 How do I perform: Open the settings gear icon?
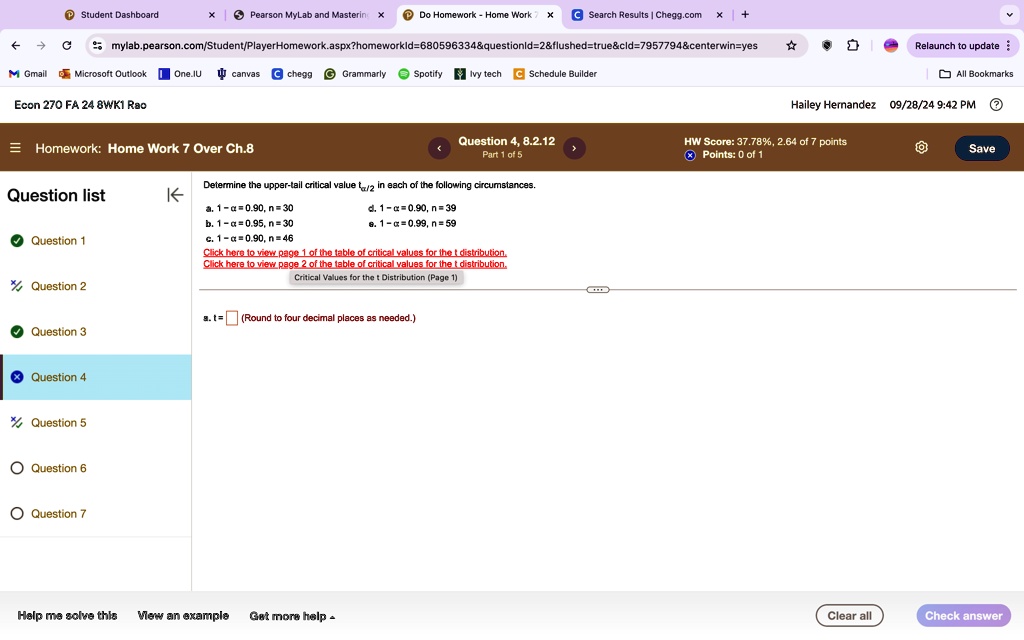(921, 148)
